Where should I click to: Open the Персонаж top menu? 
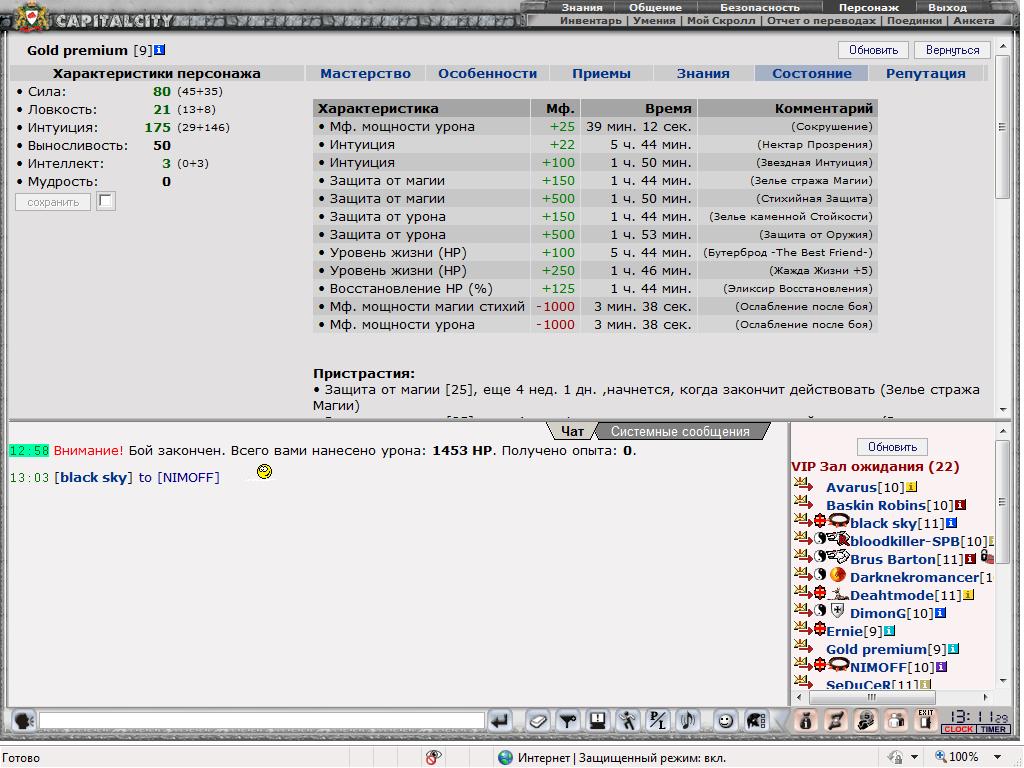tap(869, 7)
